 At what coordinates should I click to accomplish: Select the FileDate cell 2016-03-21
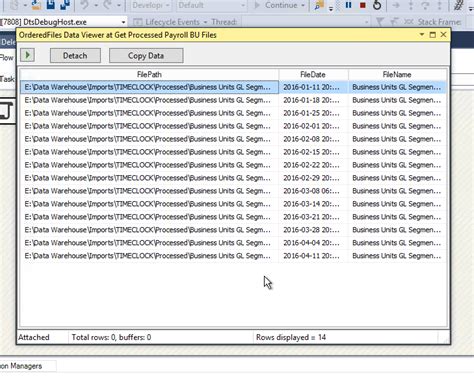coord(313,217)
